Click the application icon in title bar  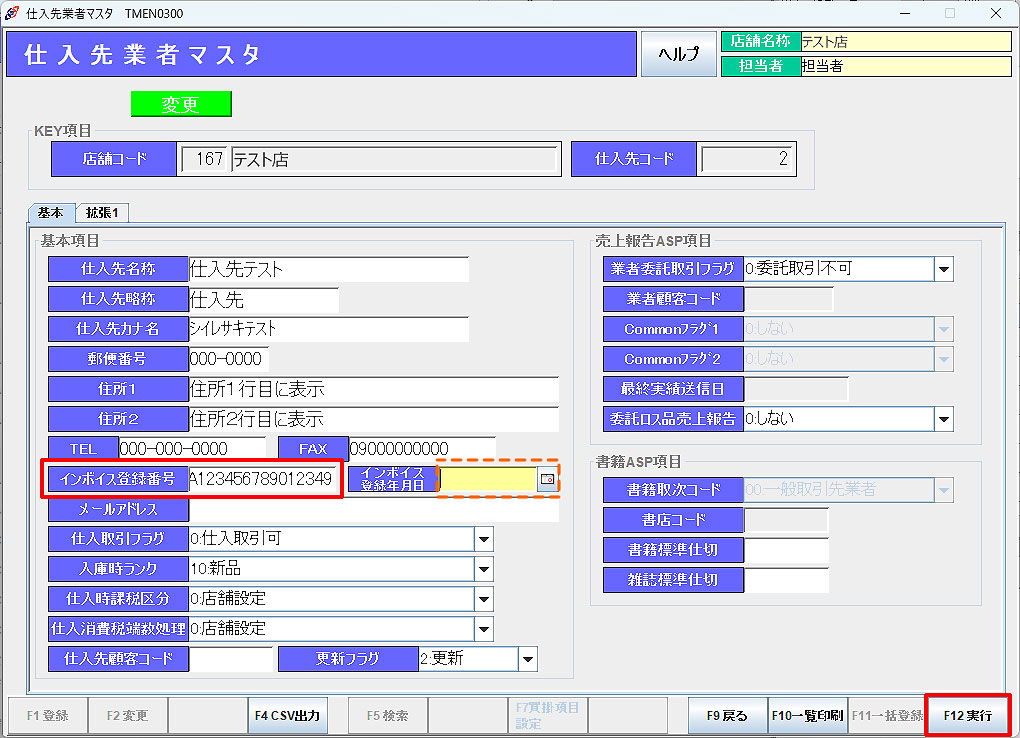[x=12, y=13]
